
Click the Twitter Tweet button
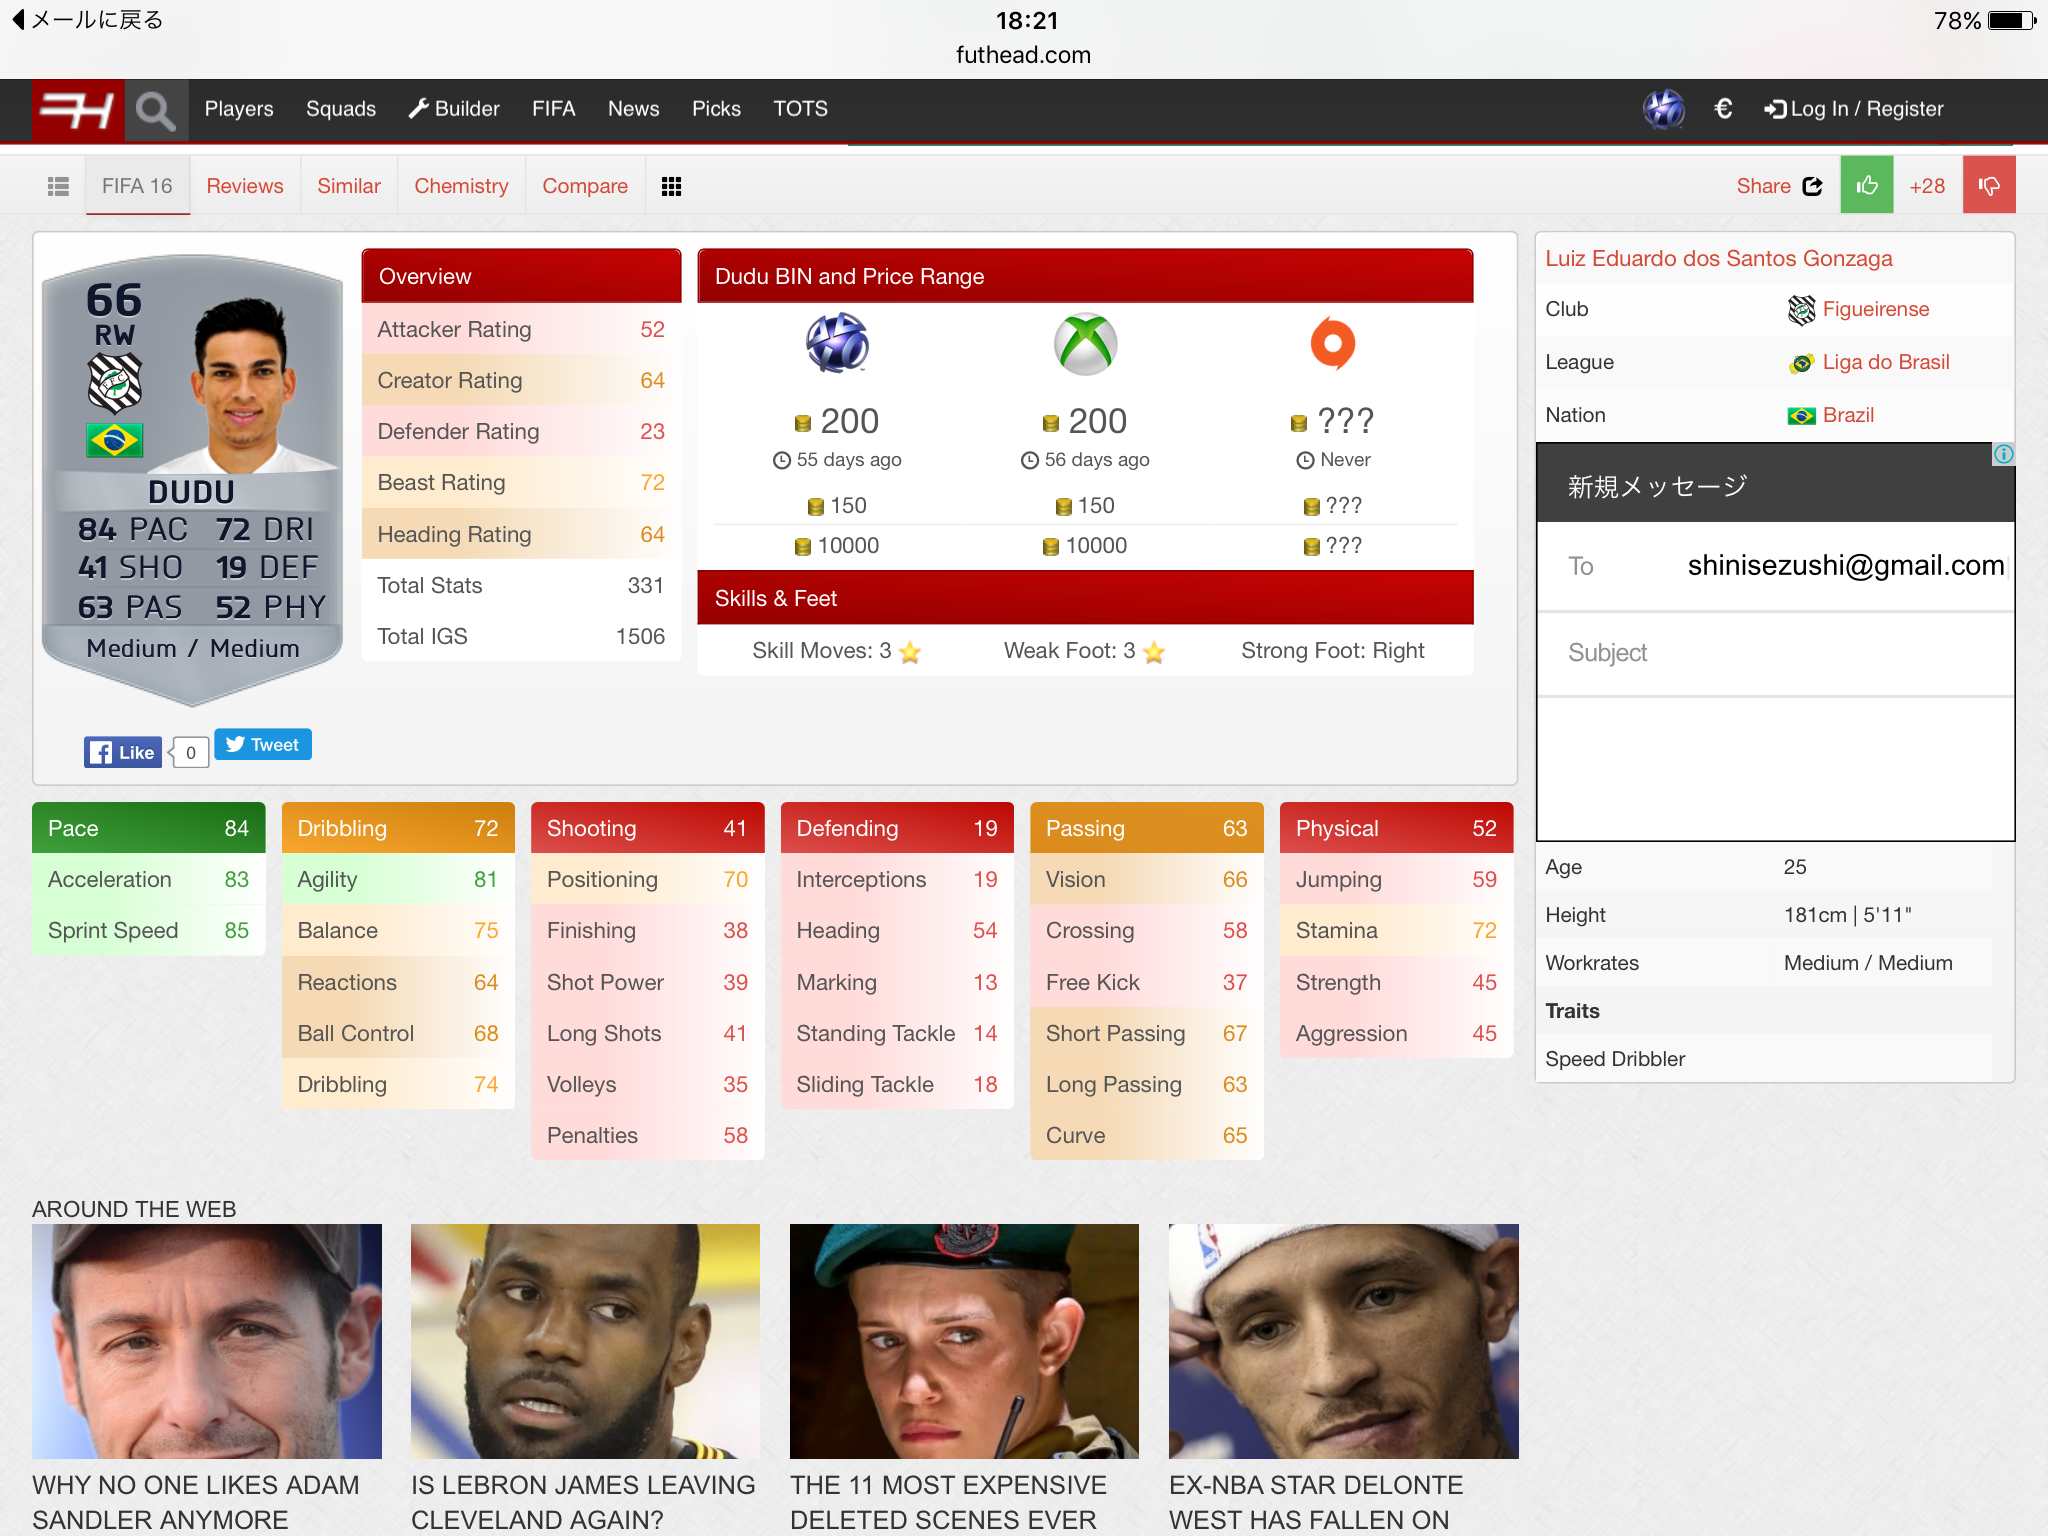263,744
